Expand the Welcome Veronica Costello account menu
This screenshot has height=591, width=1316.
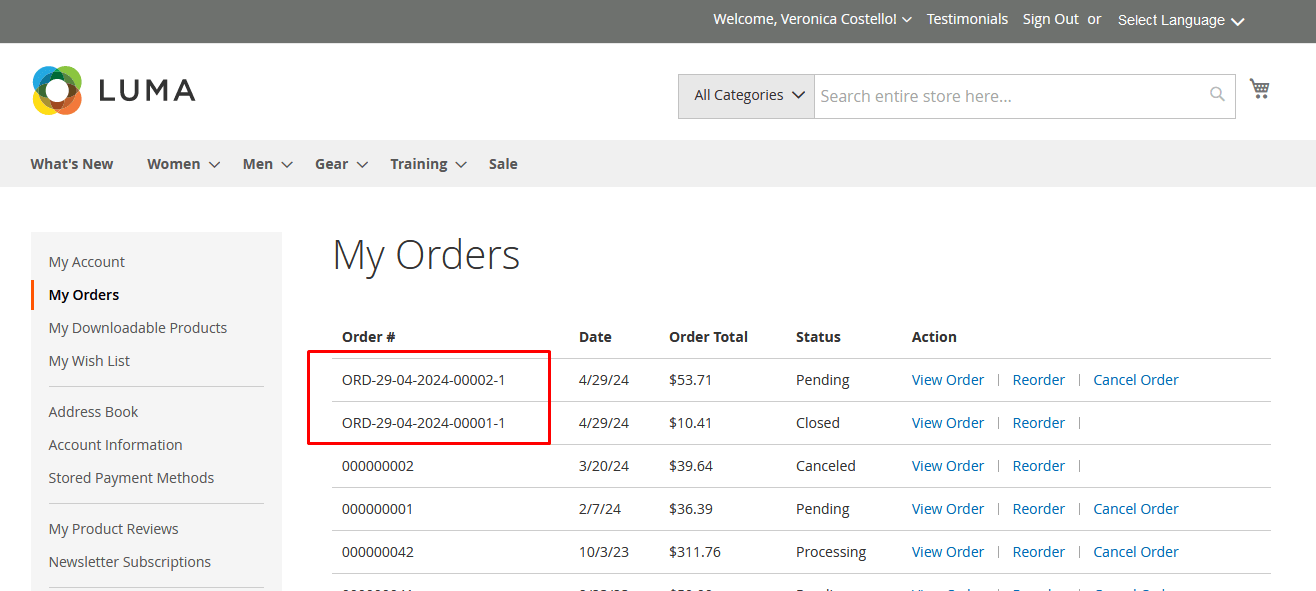811,20
